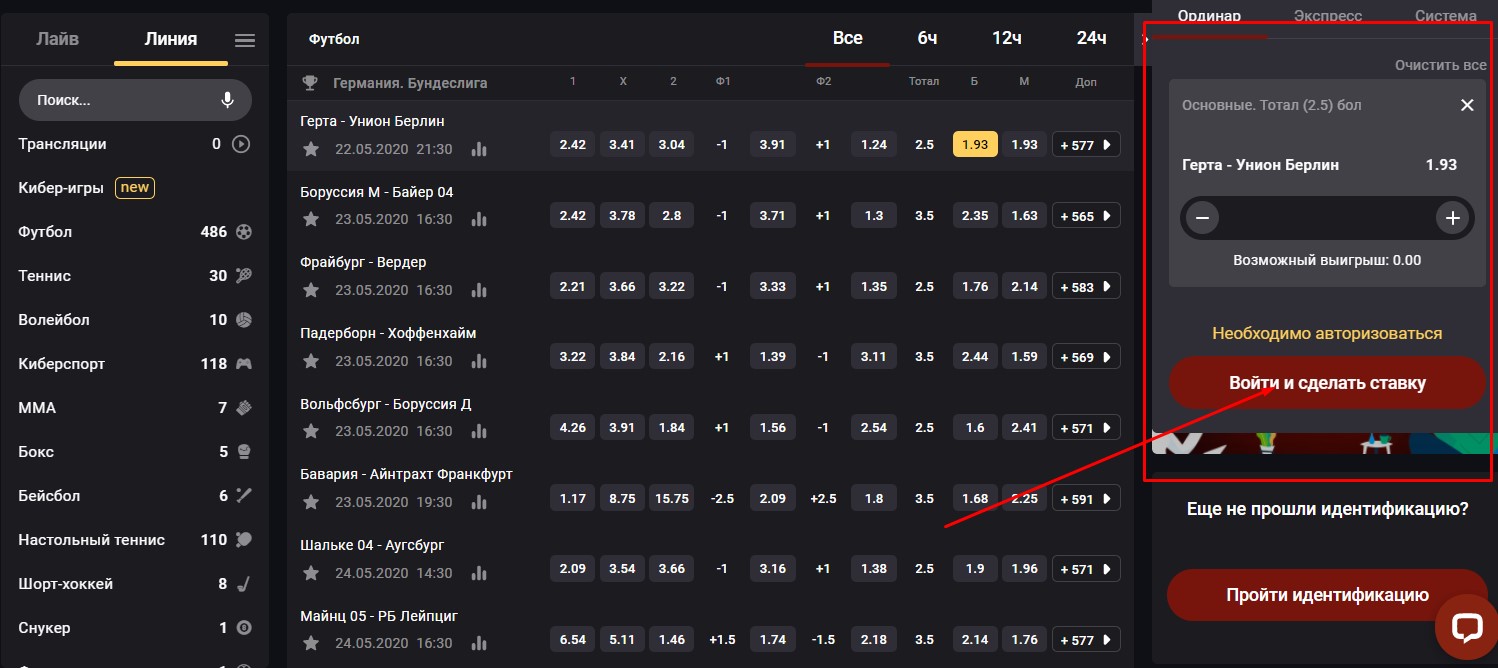Decrease stake with the minus button

click(x=1202, y=218)
